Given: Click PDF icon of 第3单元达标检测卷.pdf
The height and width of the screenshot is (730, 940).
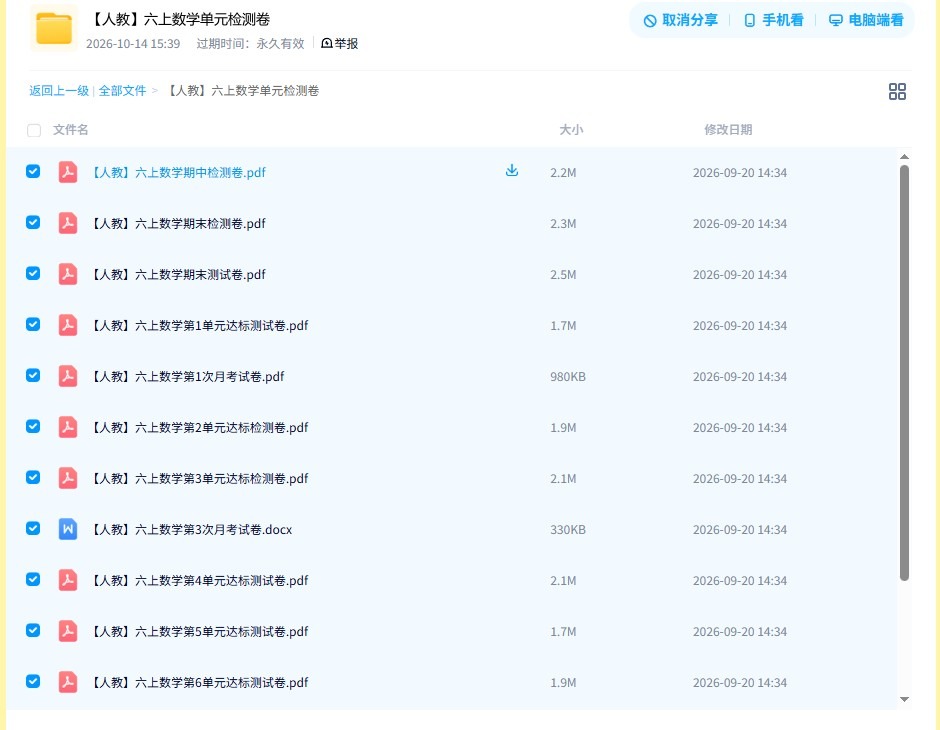Looking at the screenshot, I should [x=68, y=478].
